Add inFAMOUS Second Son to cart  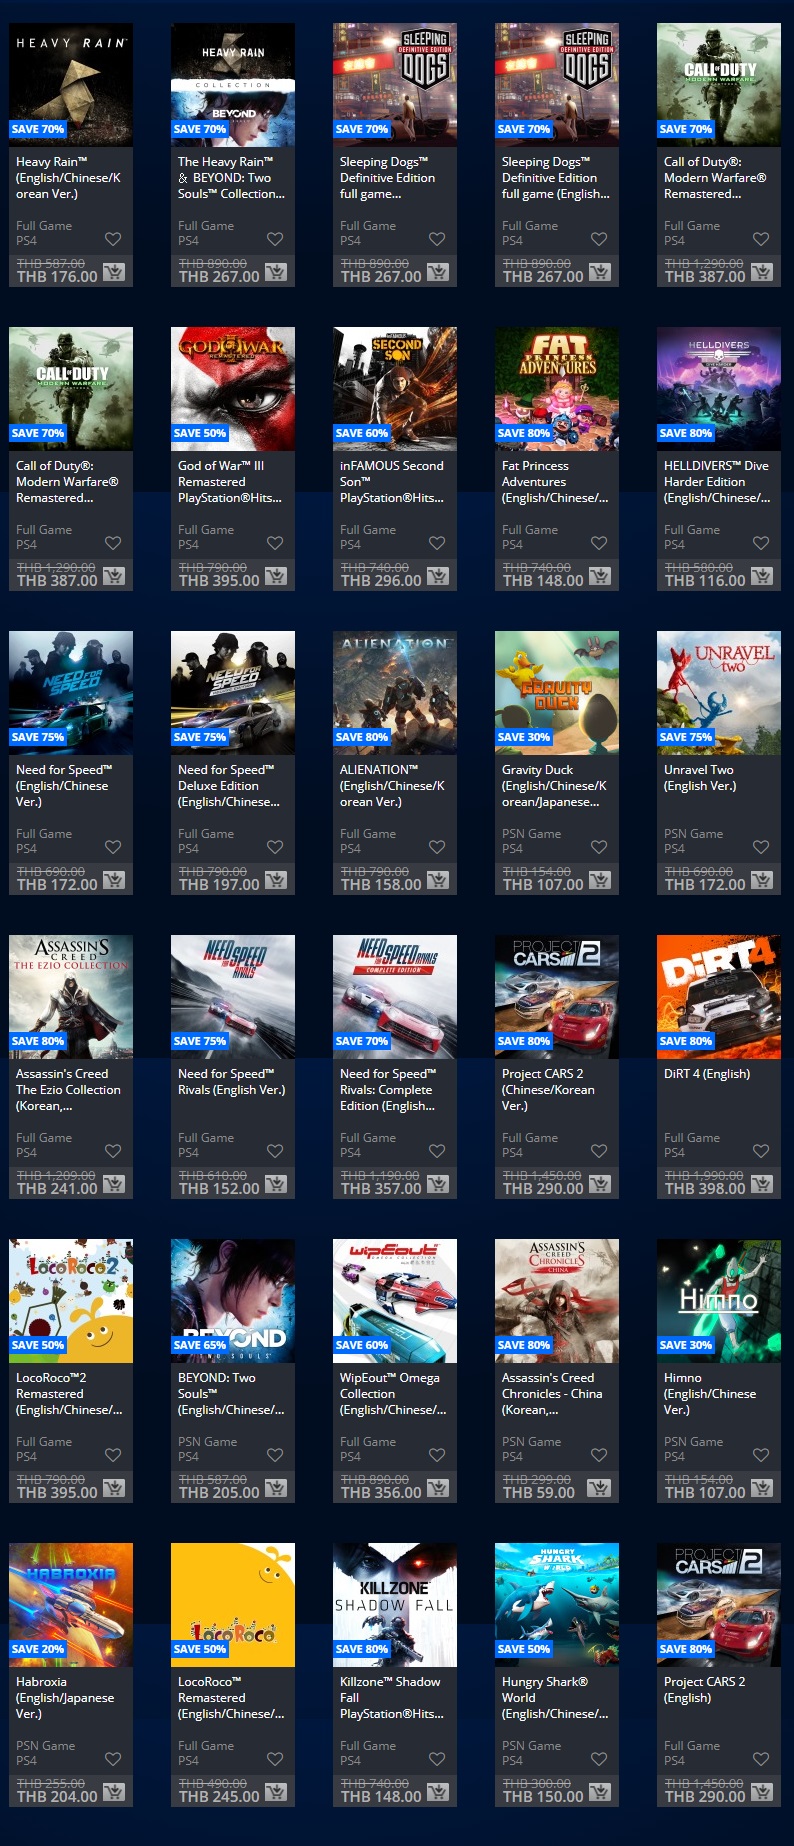[438, 576]
